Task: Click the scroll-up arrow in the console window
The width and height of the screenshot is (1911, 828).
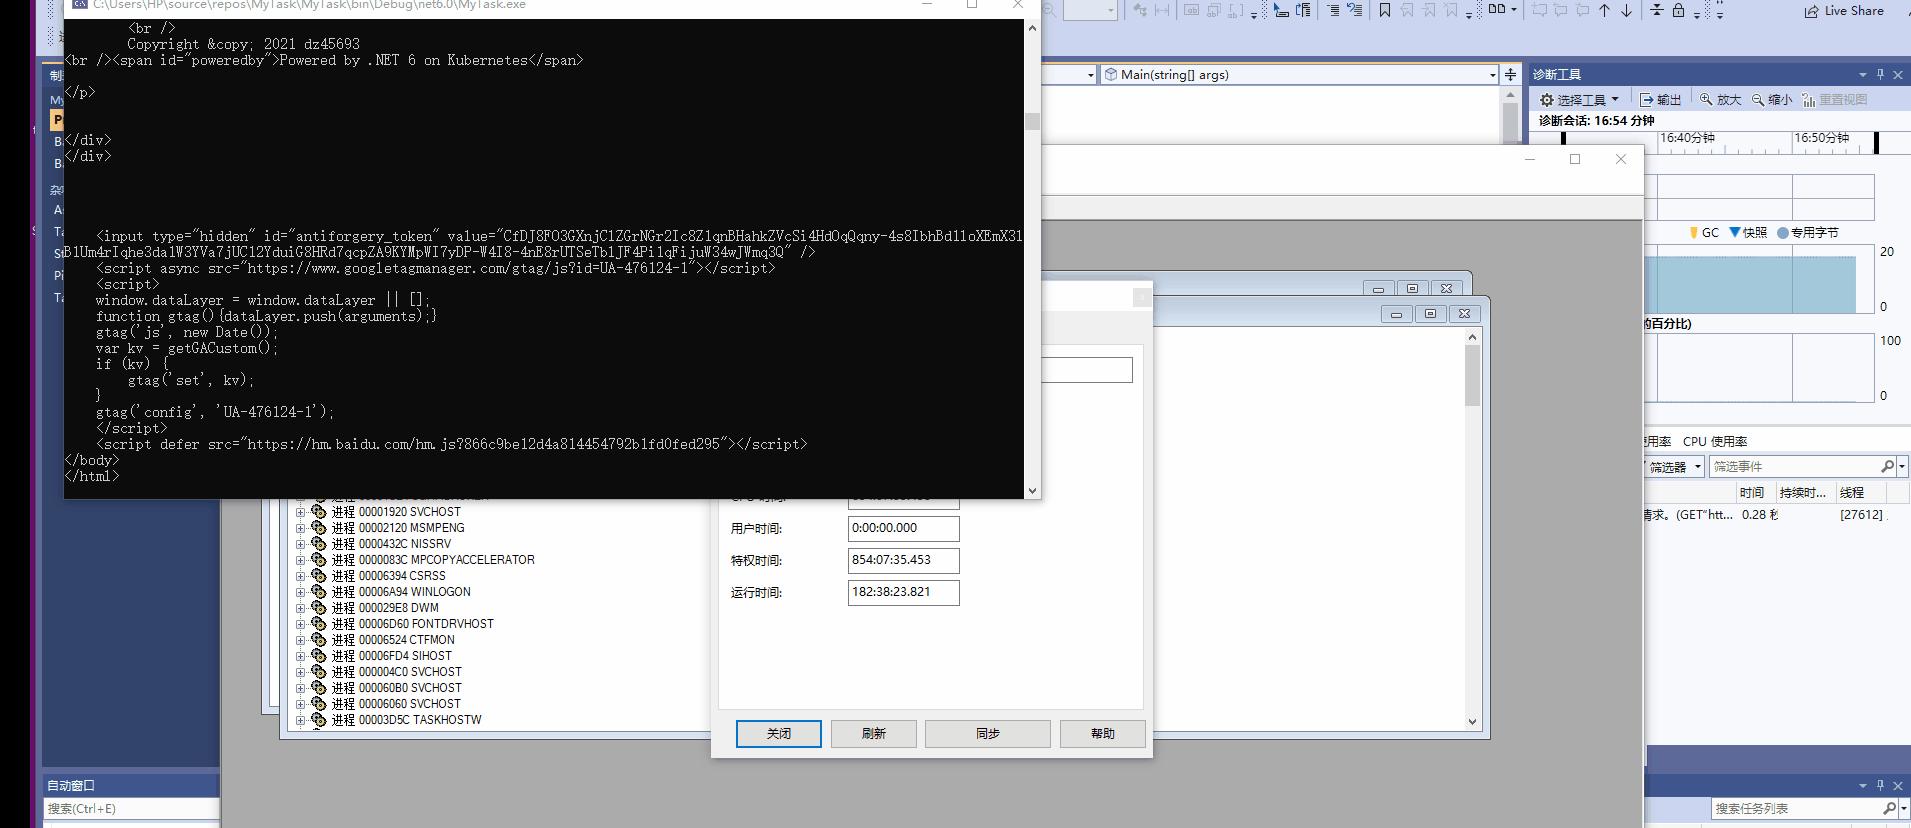Action: (x=1032, y=28)
